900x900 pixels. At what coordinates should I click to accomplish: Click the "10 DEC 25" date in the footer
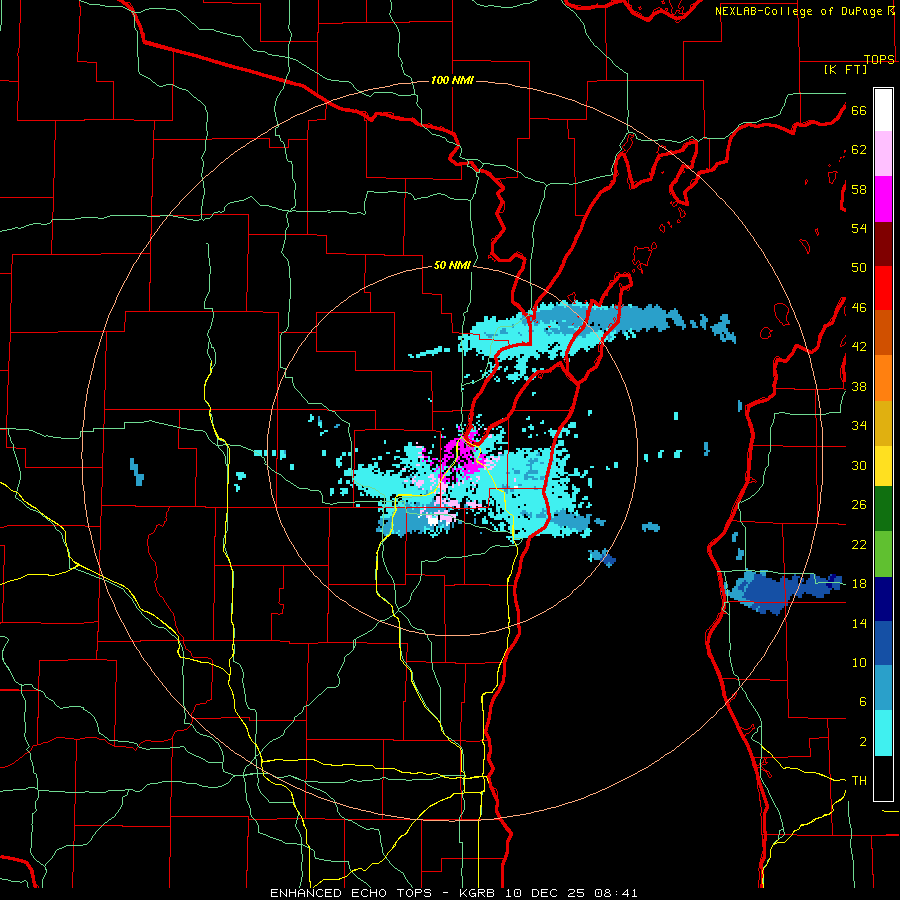pos(545,893)
